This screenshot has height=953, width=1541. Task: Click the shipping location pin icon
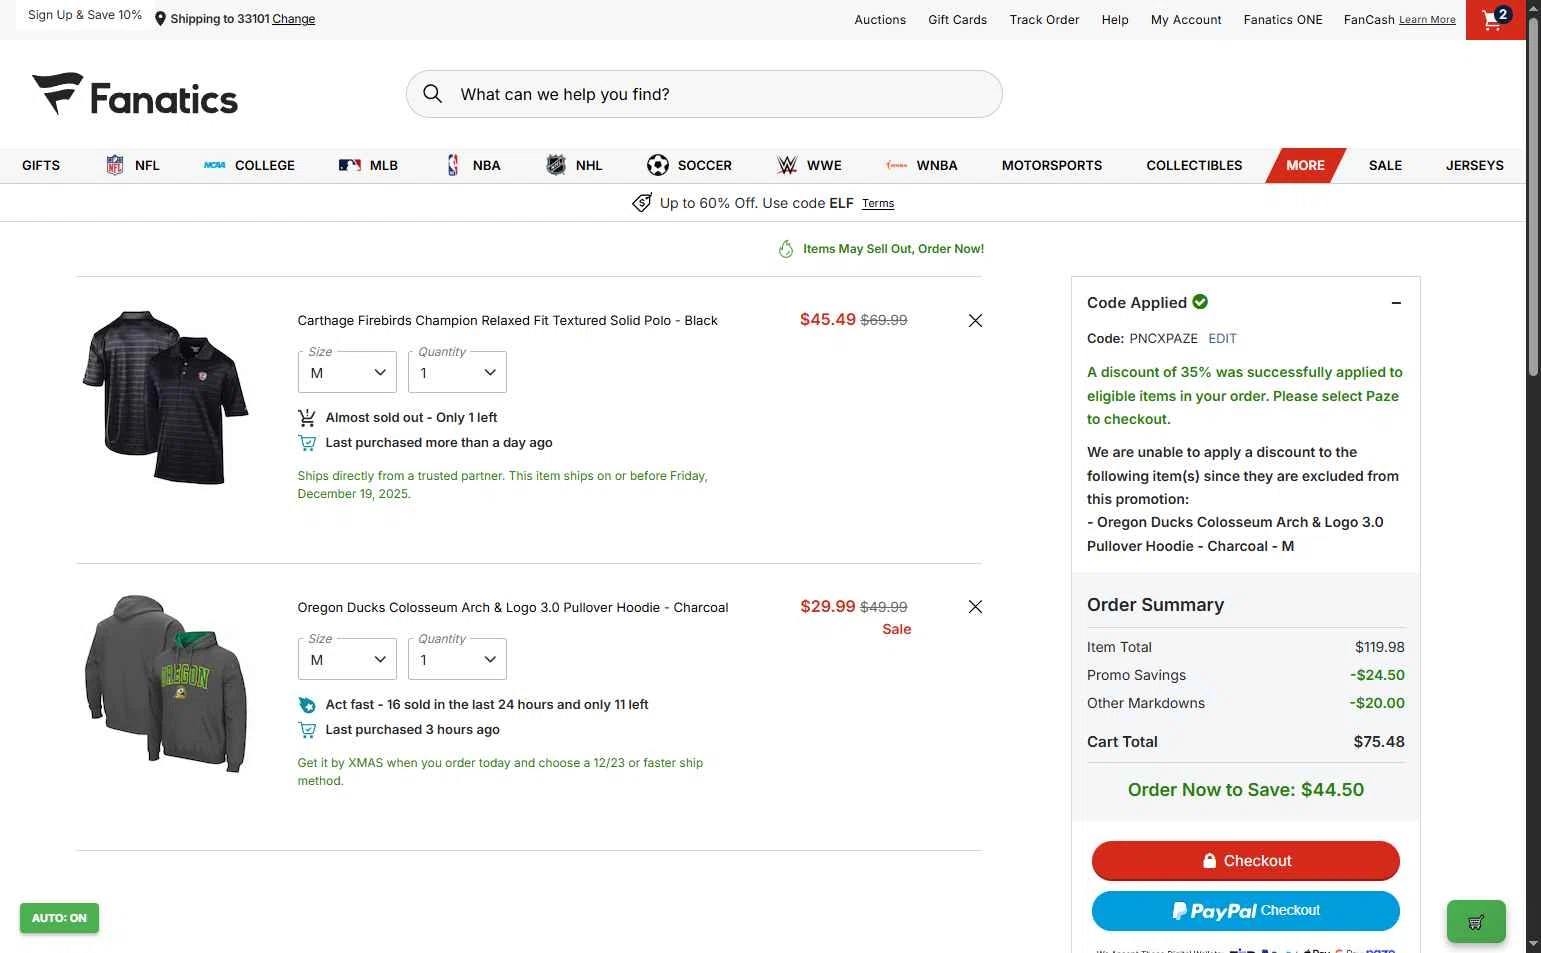160,19
